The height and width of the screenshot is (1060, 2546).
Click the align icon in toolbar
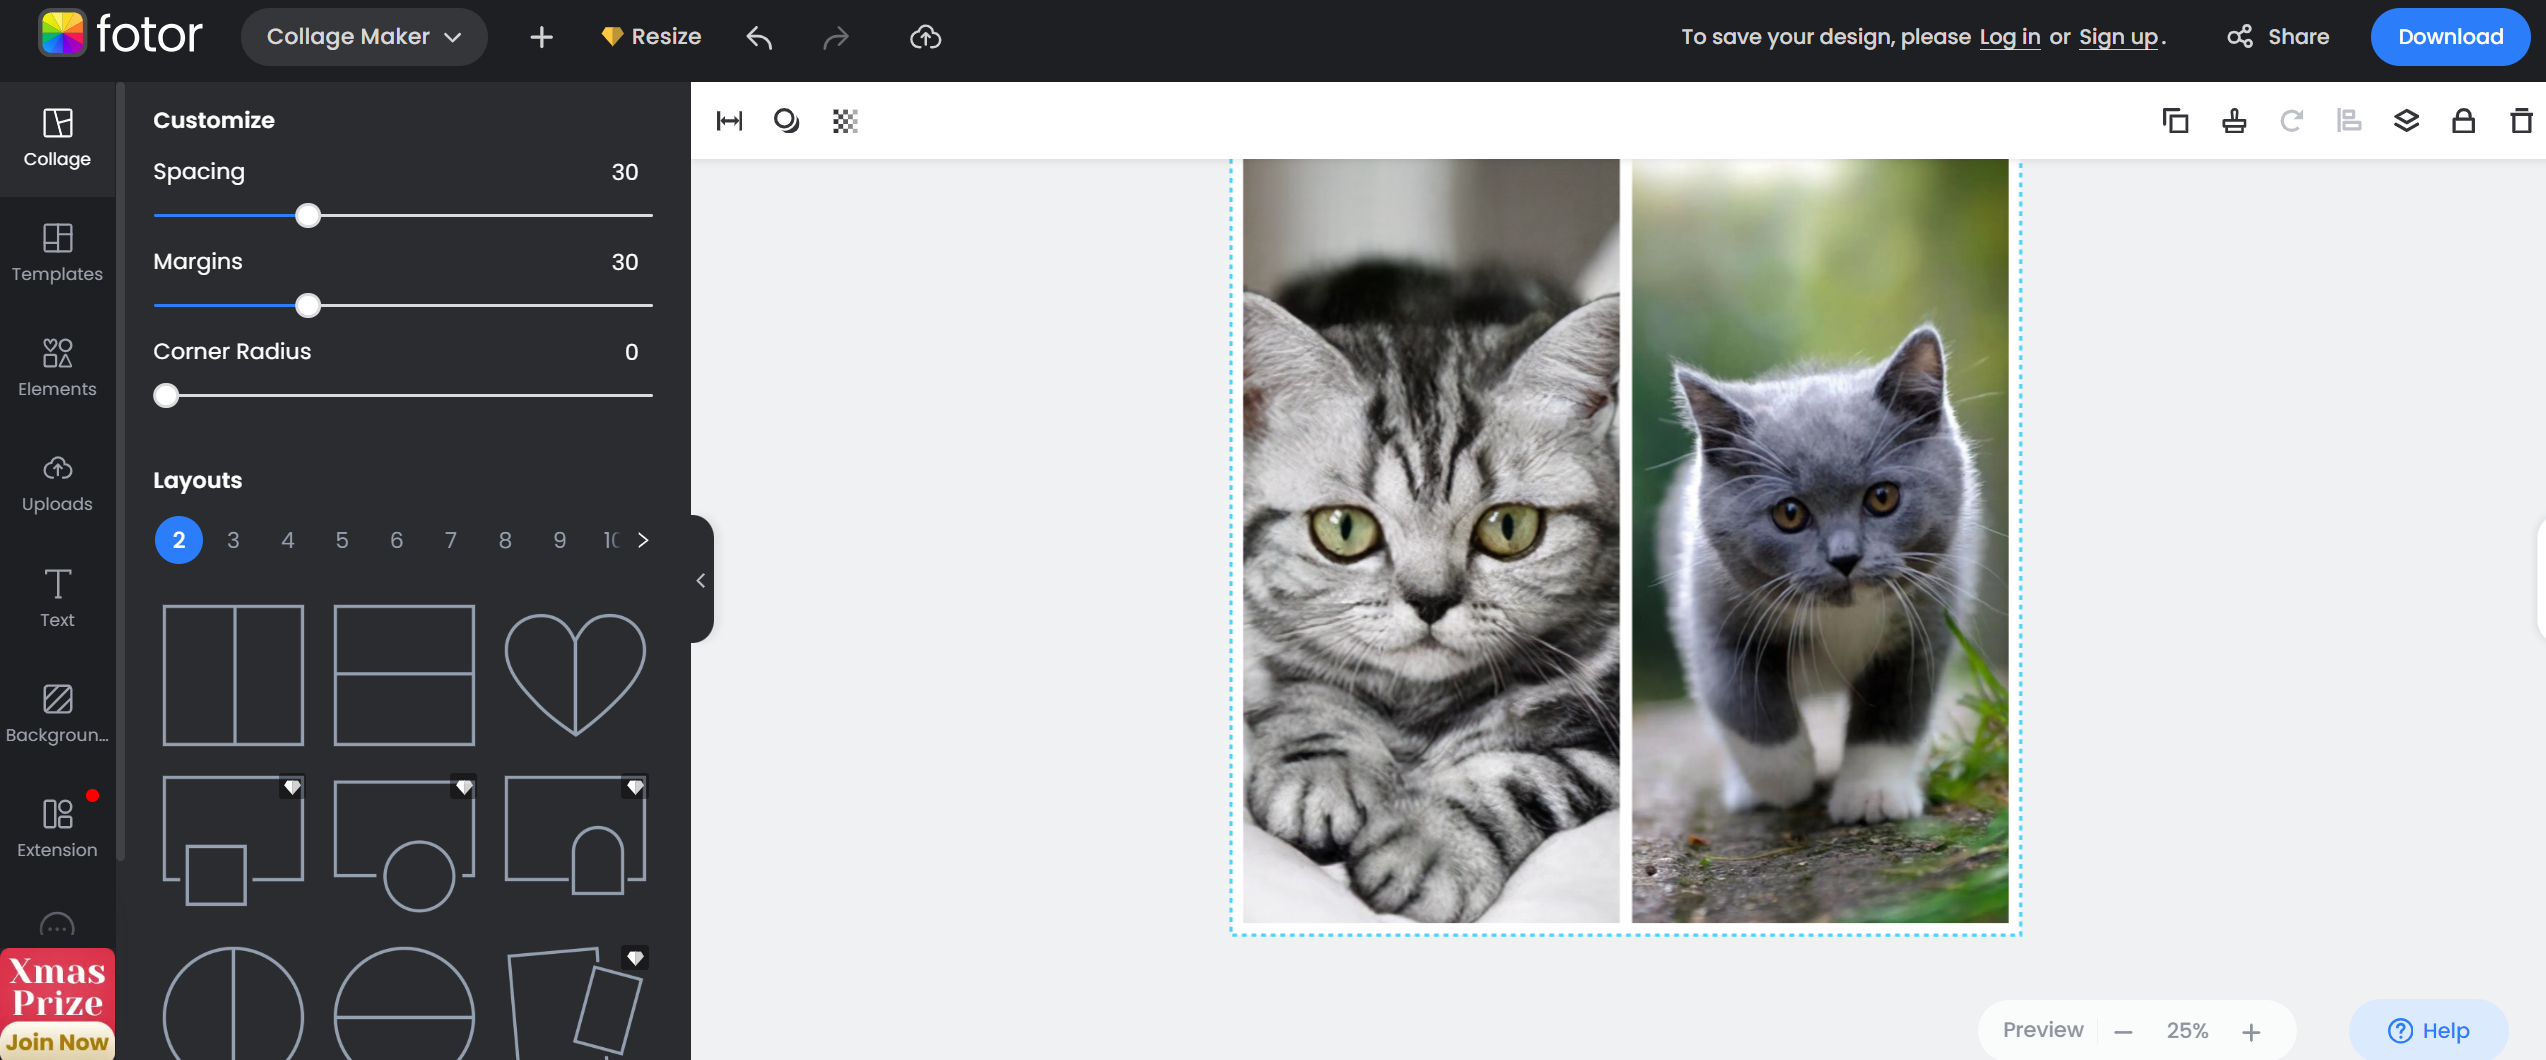click(2349, 121)
